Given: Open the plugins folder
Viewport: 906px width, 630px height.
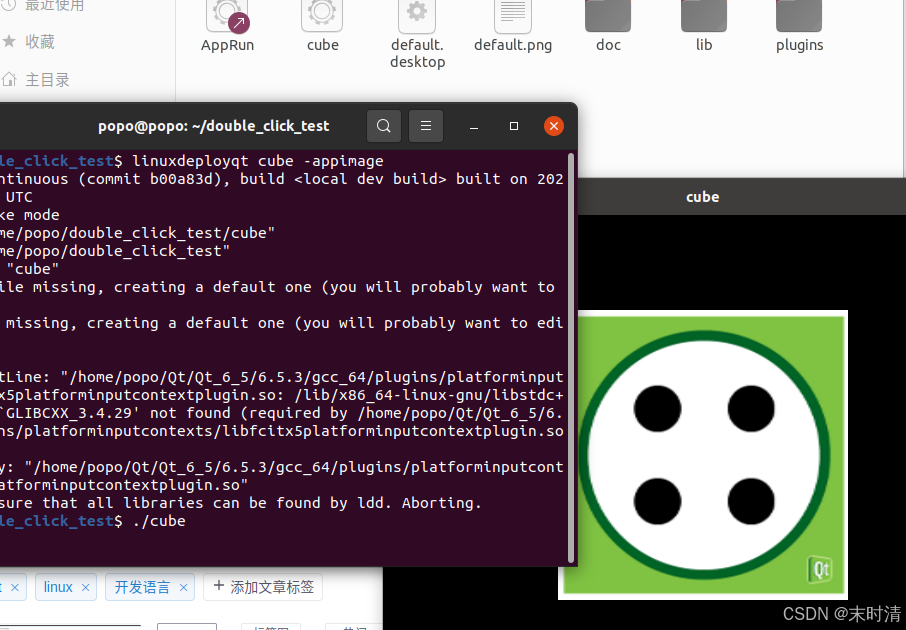Looking at the screenshot, I should coord(799,16).
